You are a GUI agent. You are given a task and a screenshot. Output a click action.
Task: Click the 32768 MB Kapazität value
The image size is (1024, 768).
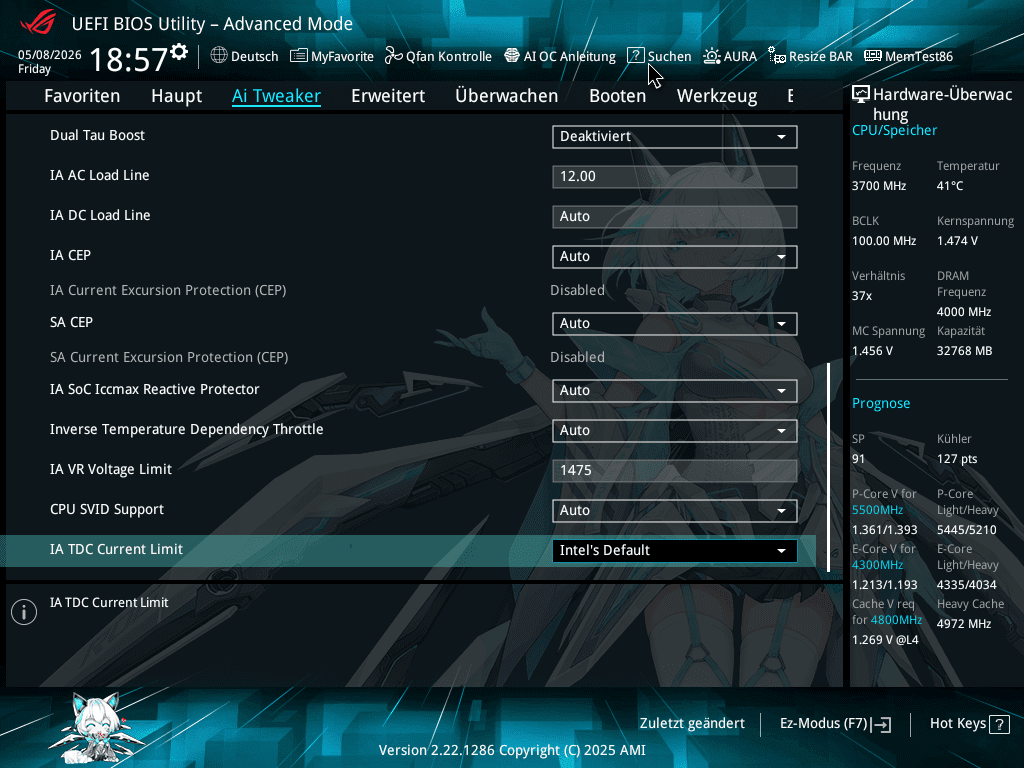[x=964, y=351]
